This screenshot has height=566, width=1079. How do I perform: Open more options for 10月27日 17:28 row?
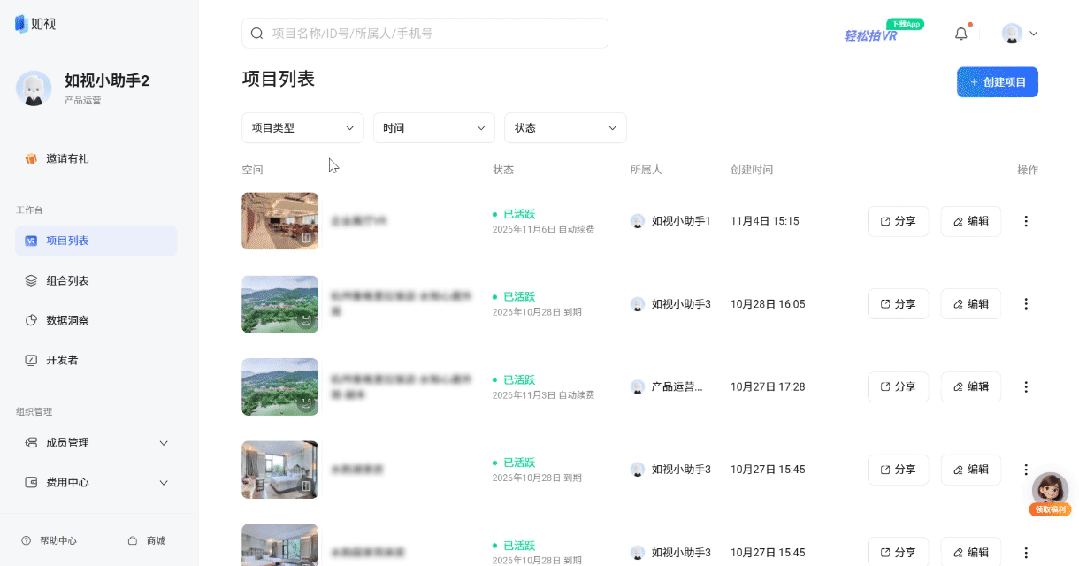click(x=1026, y=387)
